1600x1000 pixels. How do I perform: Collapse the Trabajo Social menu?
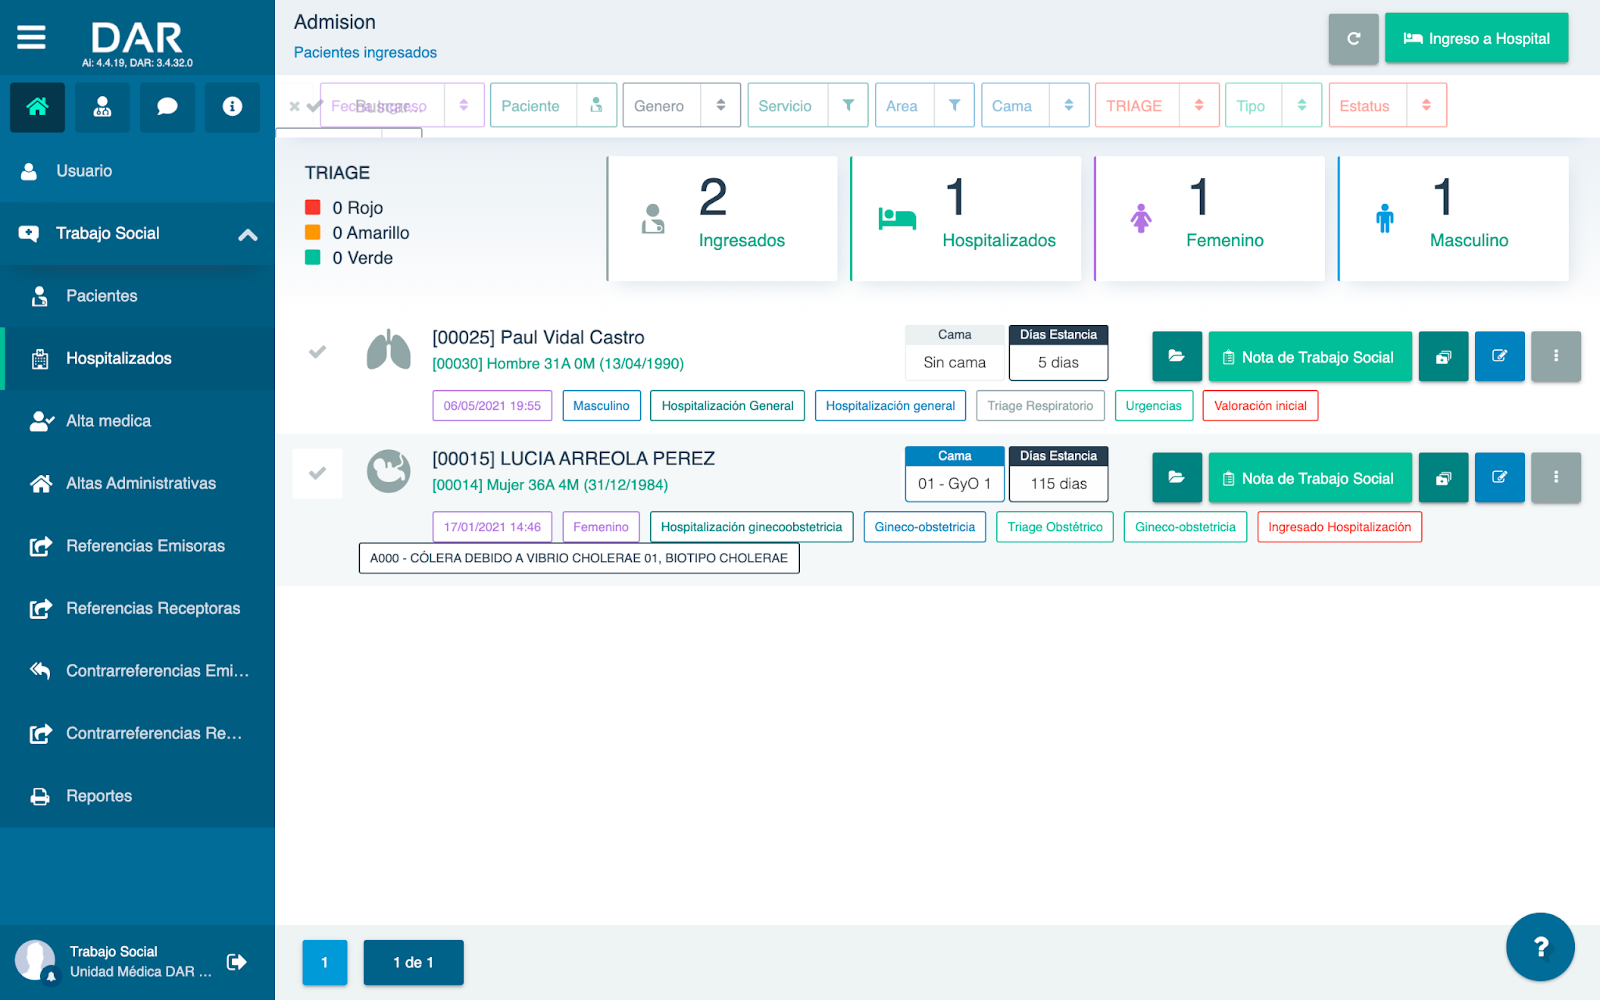(x=248, y=234)
